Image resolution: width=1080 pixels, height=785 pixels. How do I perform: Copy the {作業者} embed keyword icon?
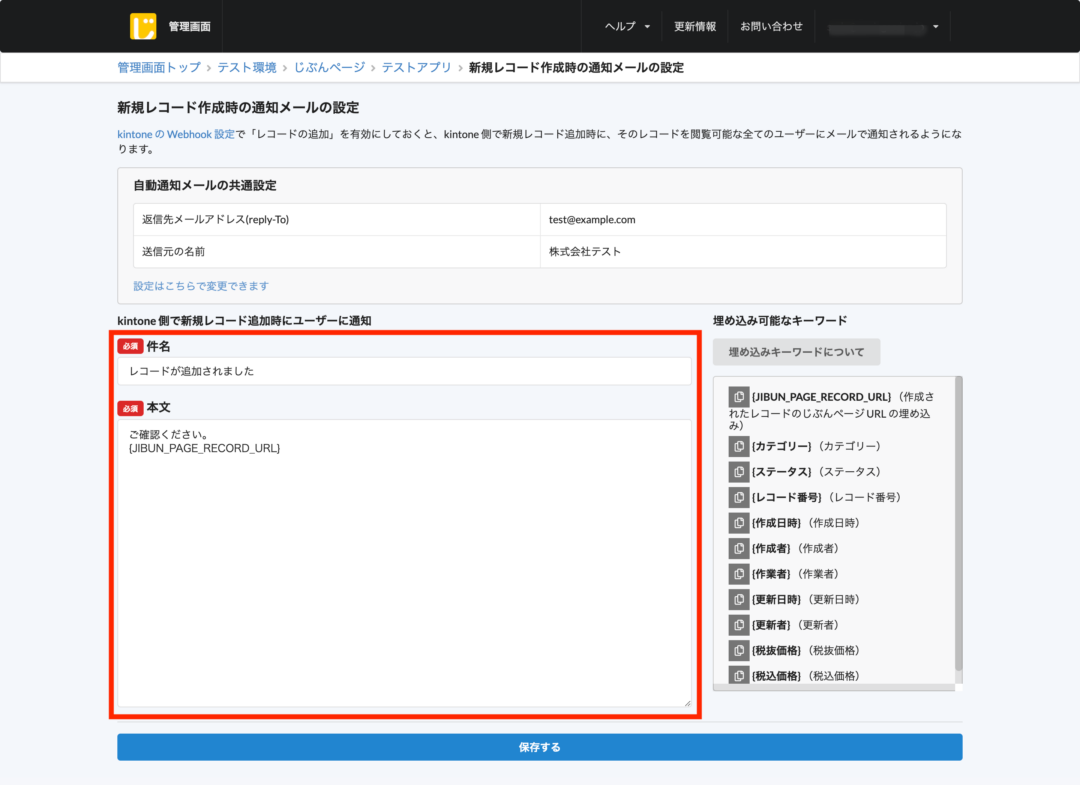[x=738, y=573]
